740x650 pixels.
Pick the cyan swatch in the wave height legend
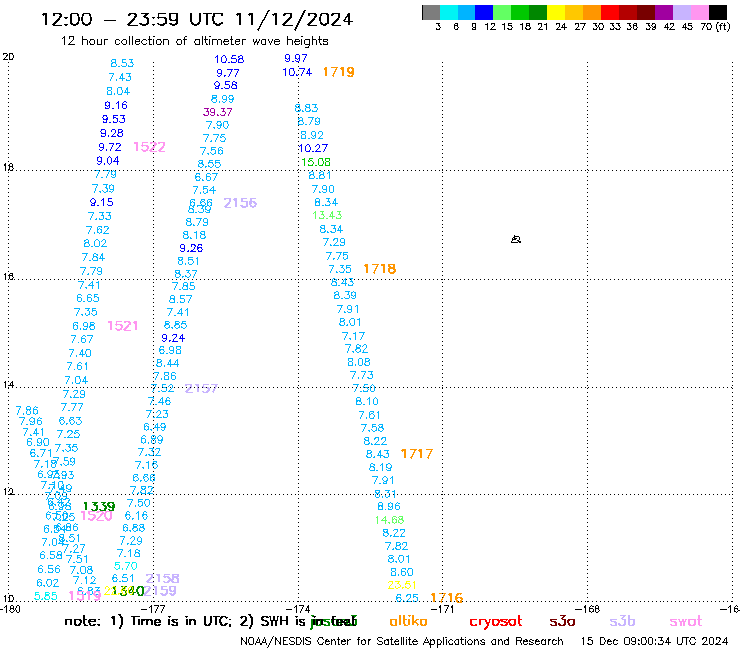pyautogui.click(x=448, y=12)
